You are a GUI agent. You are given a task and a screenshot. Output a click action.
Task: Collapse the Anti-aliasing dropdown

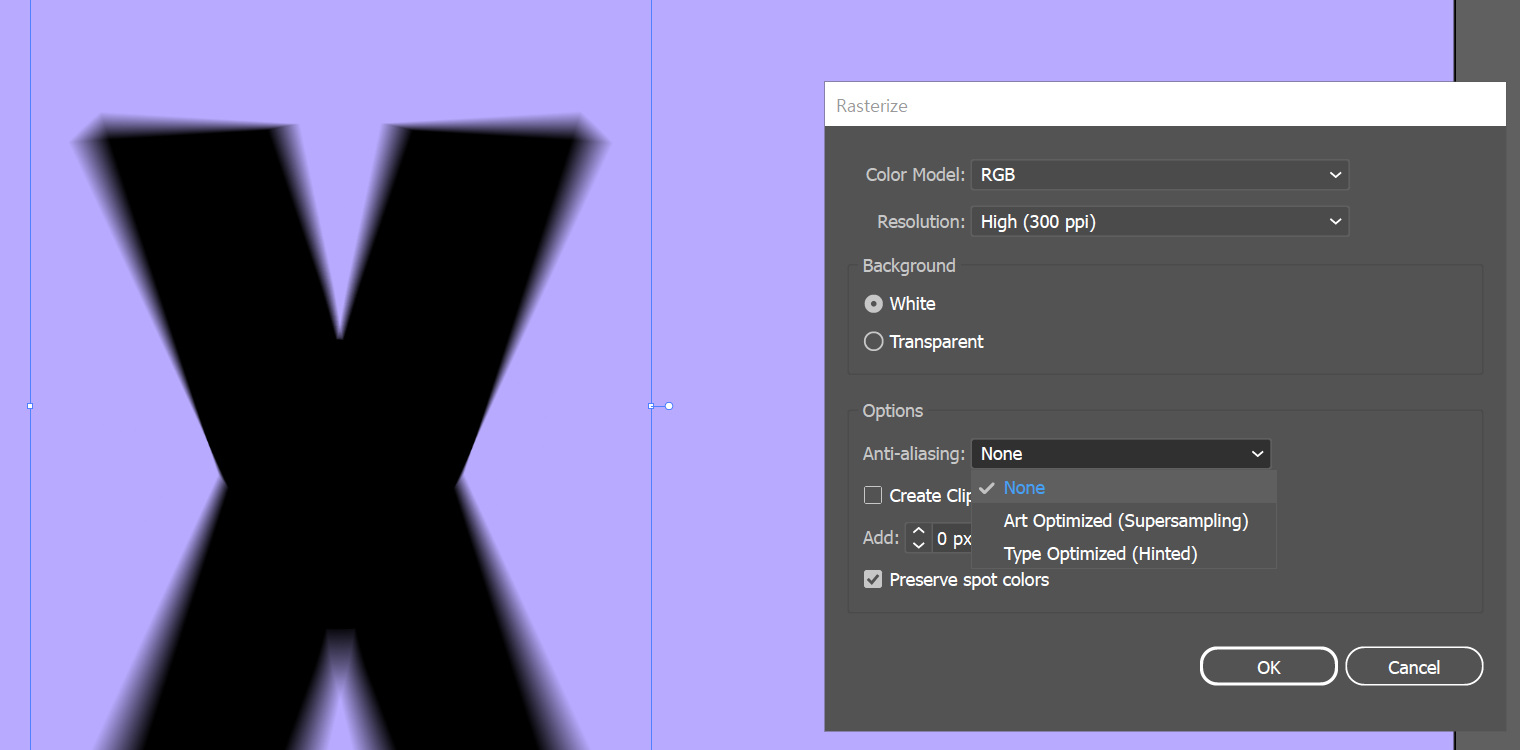point(1121,454)
